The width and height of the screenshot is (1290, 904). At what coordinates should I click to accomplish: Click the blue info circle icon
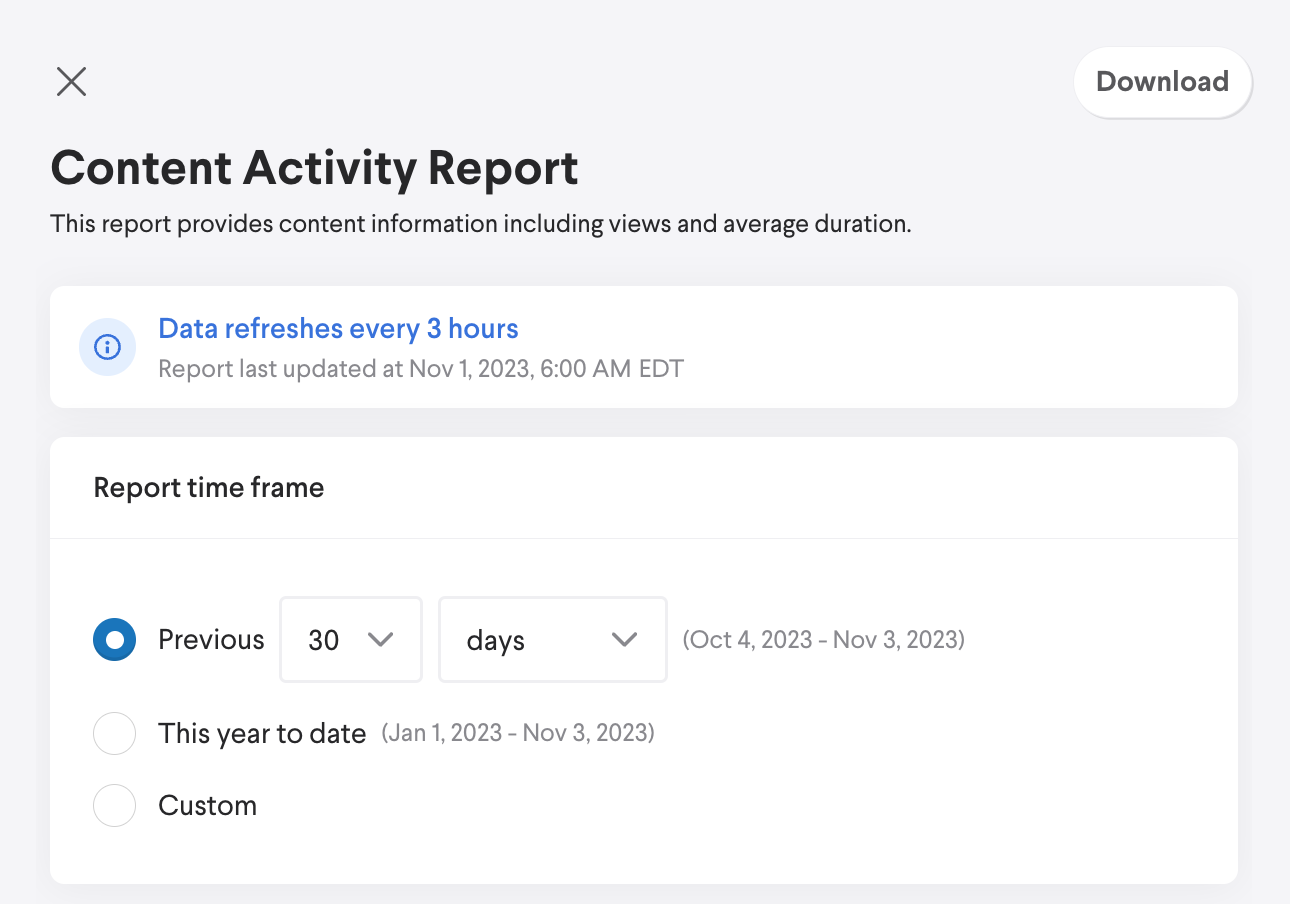point(107,347)
